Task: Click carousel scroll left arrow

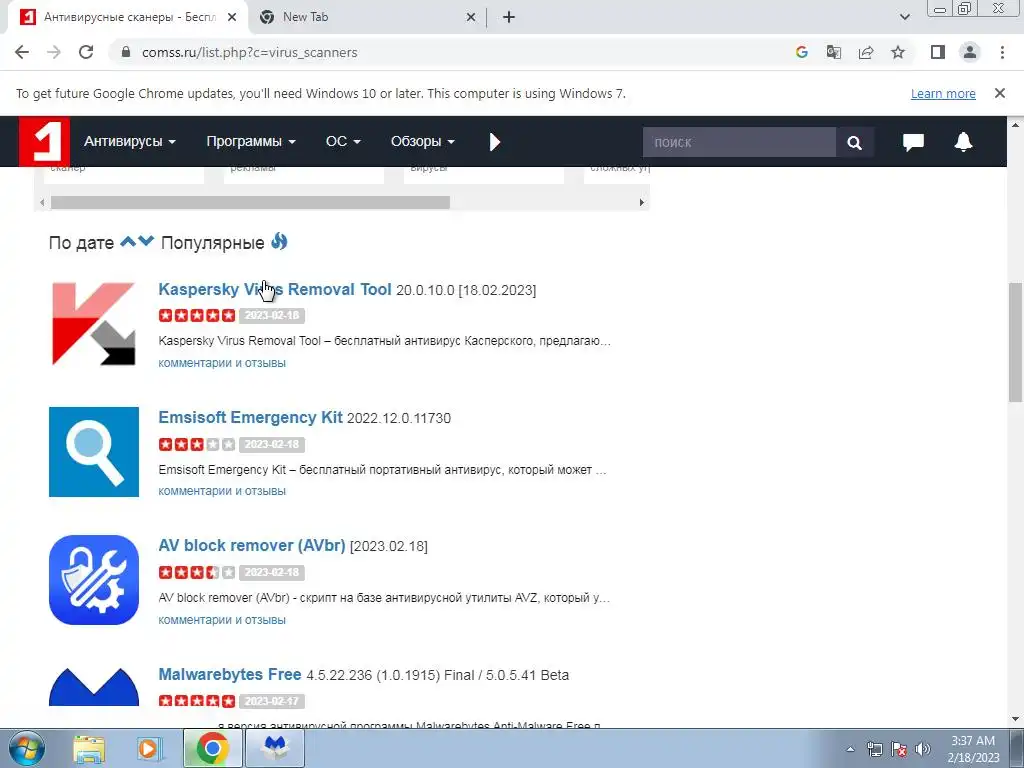Action: point(42,202)
